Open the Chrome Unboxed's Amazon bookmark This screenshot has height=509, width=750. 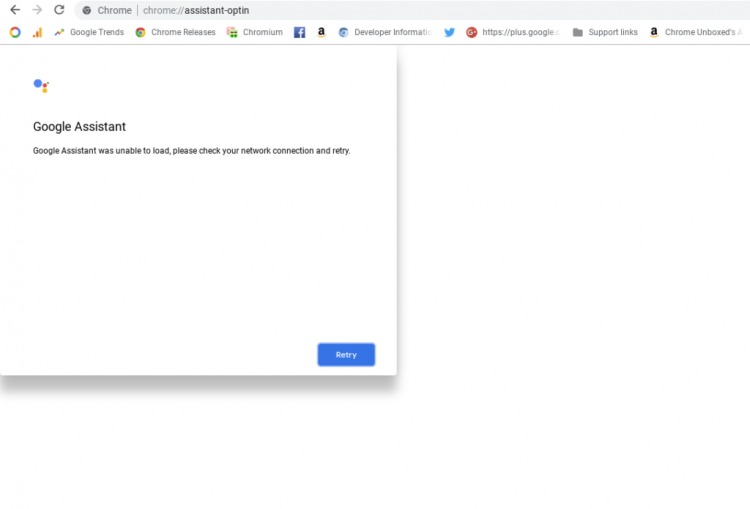click(696, 32)
